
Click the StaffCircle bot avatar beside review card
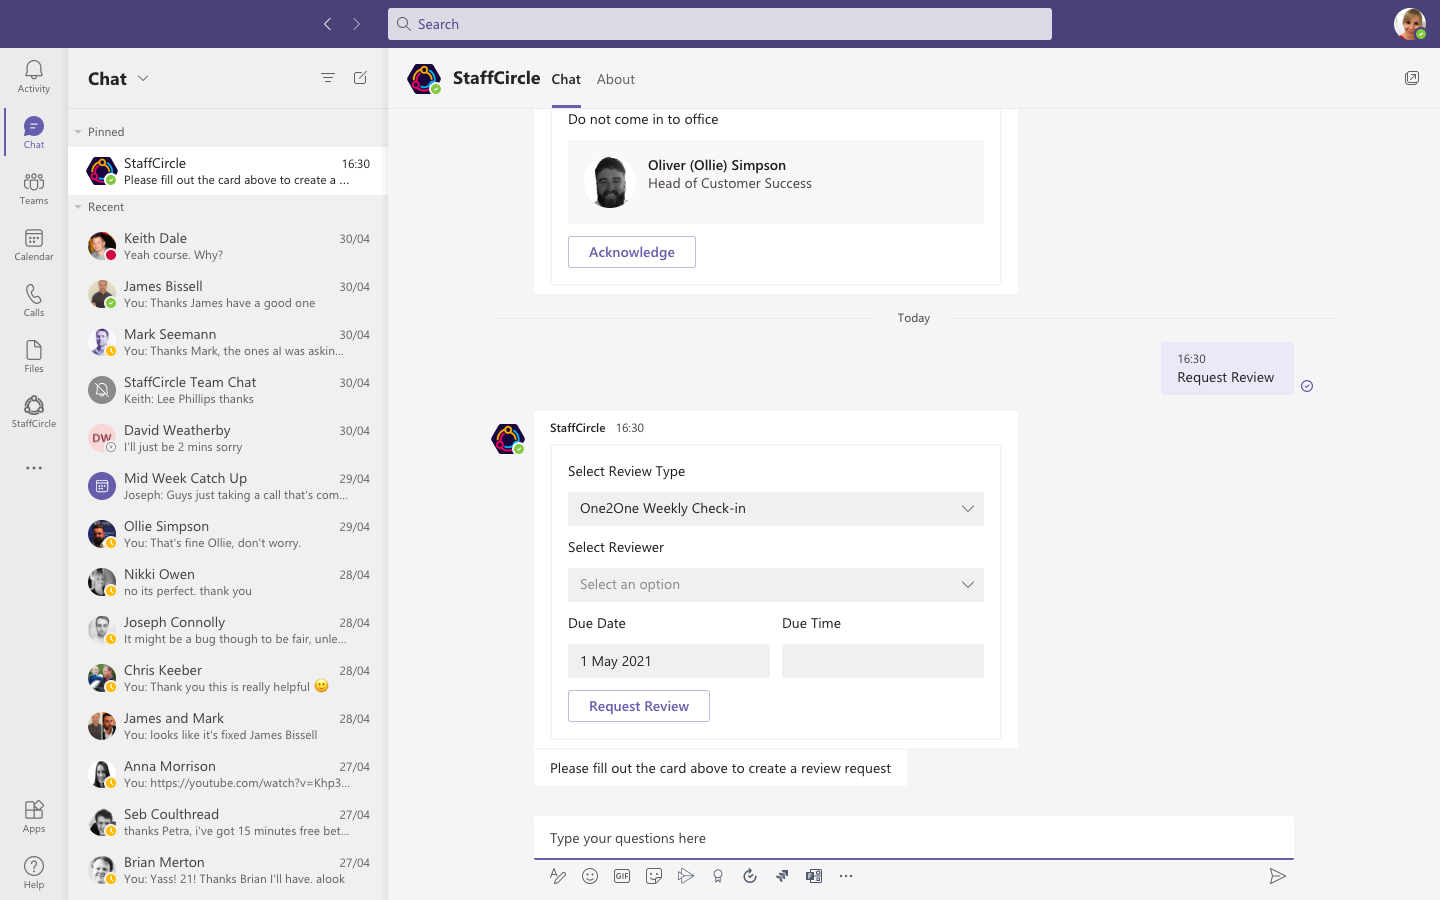point(508,439)
